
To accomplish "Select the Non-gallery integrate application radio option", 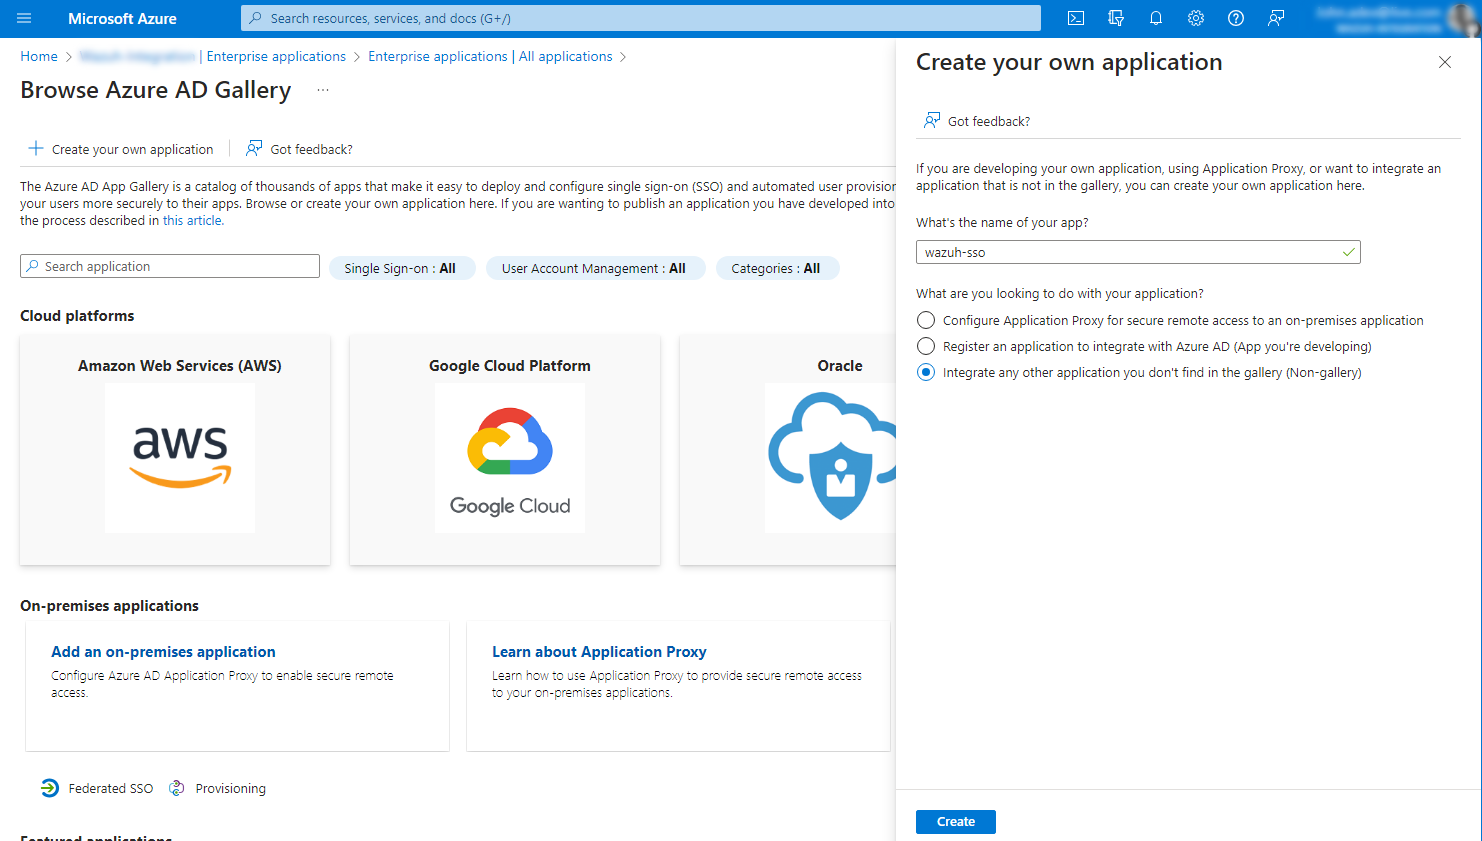I will (926, 372).
